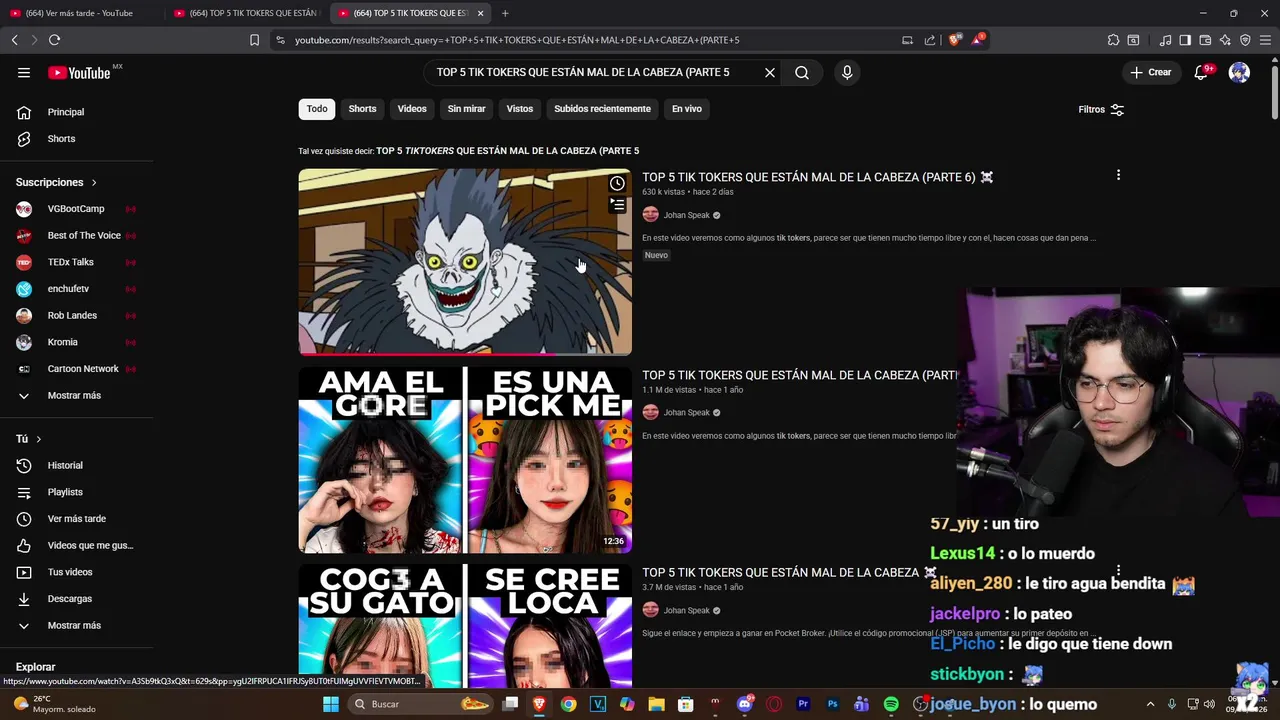
Task: Open a new browser tab
Action: pyautogui.click(x=505, y=13)
